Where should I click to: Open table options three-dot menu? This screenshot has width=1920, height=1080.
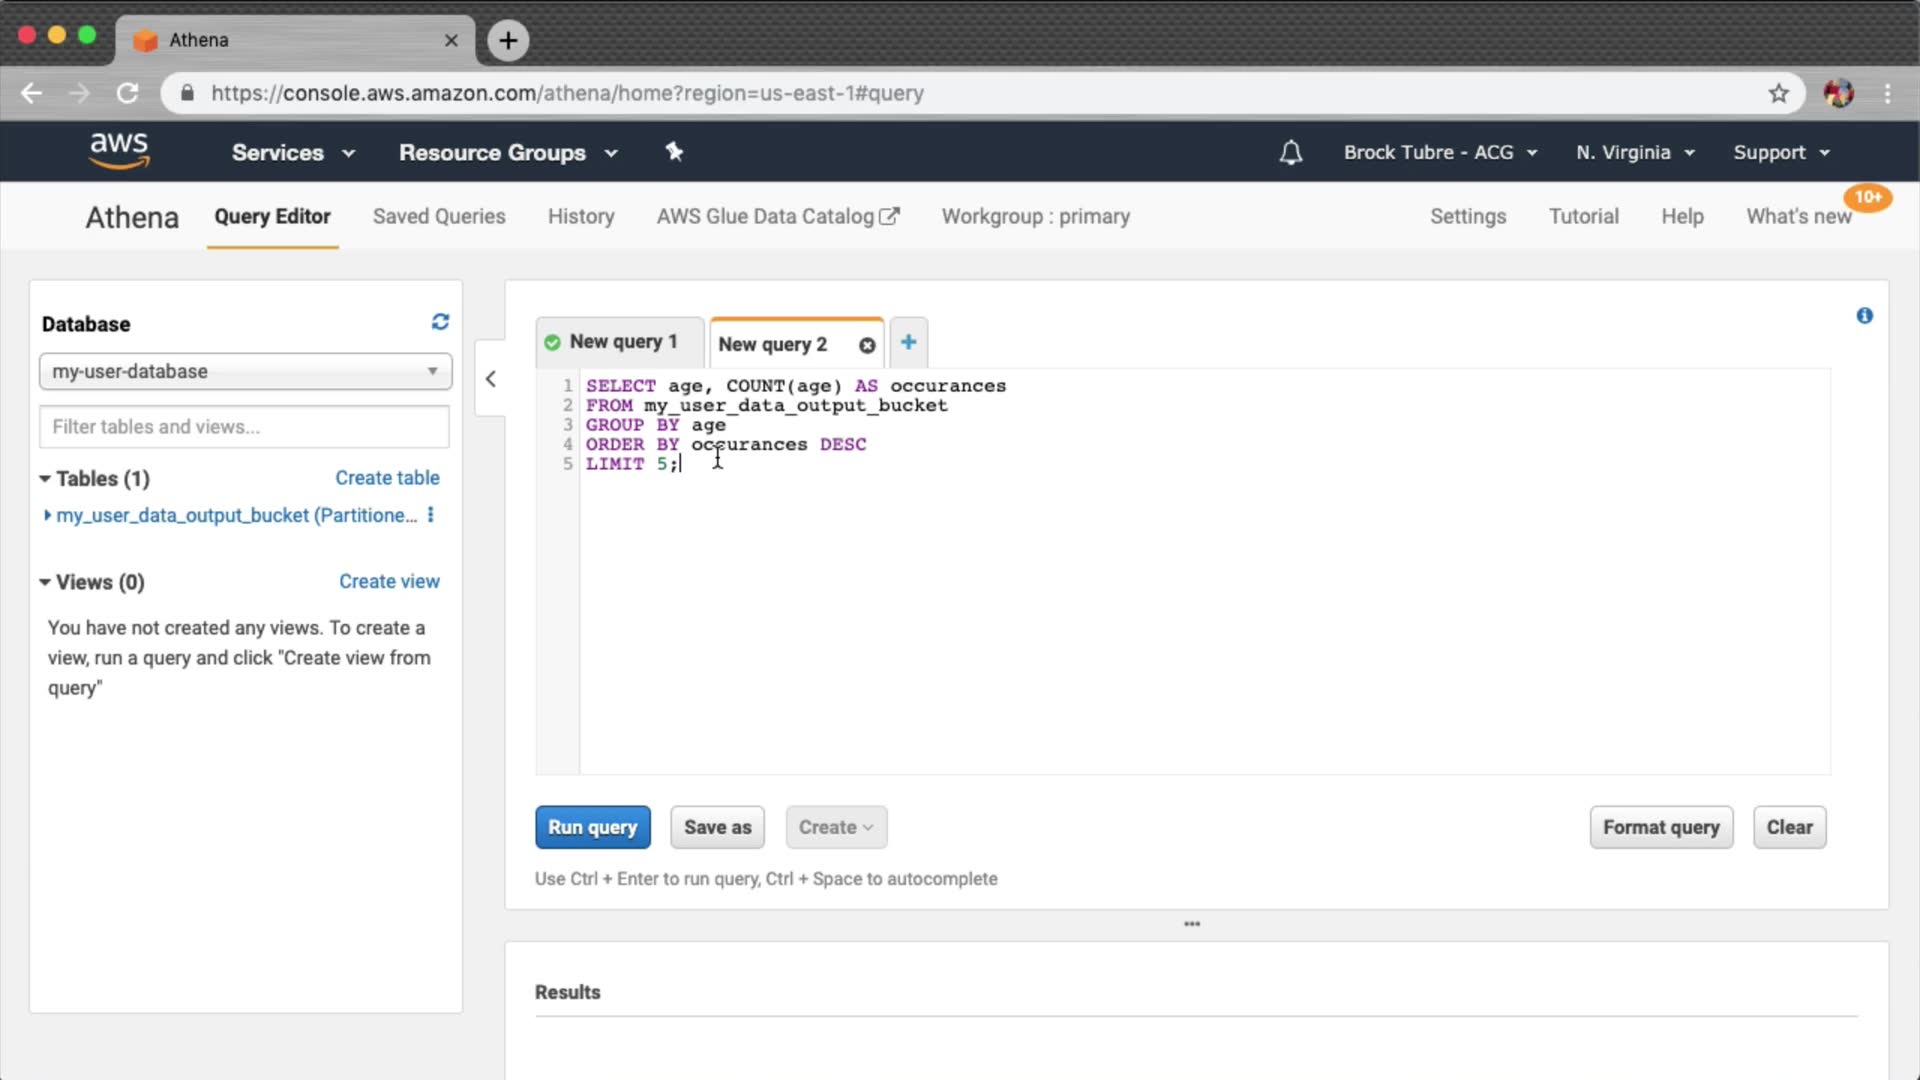431,515
